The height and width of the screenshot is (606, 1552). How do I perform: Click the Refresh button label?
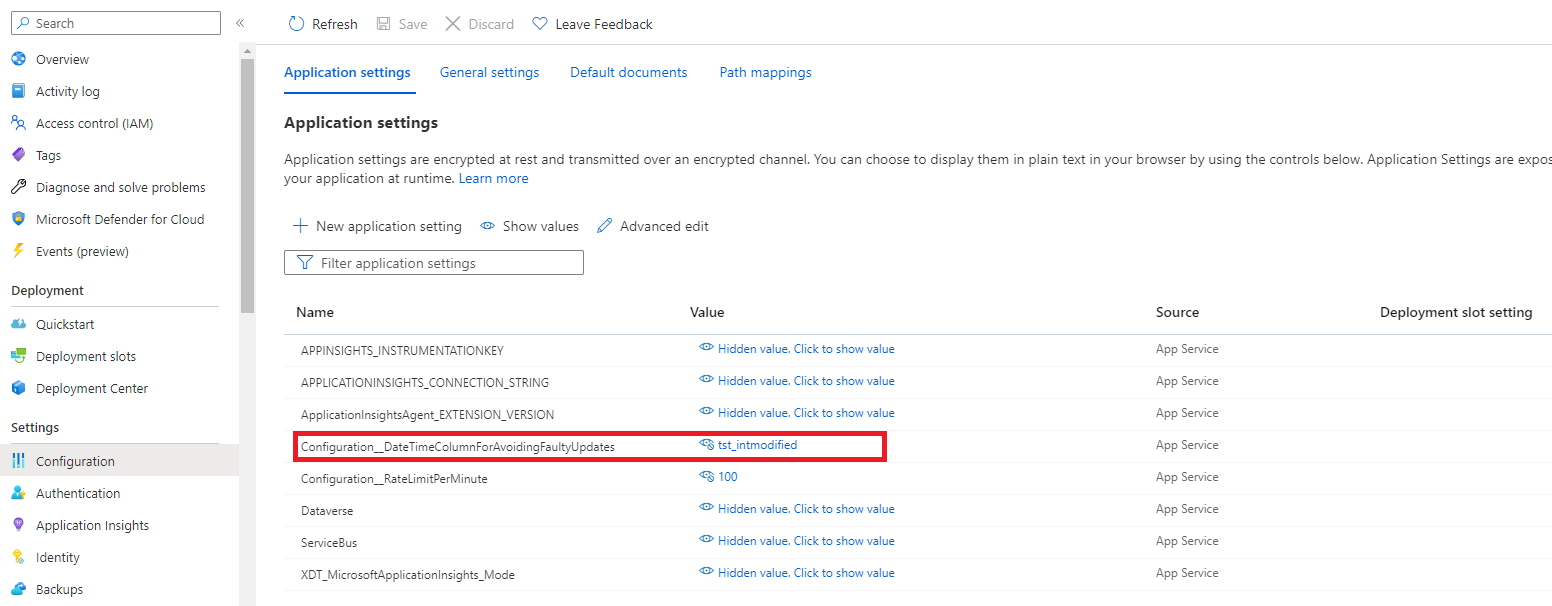click(x=334, y=24)
